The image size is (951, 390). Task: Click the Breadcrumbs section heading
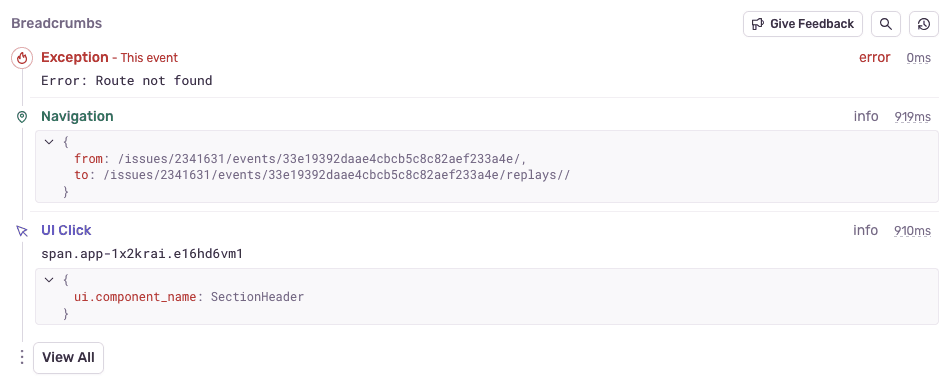point(56,24)
